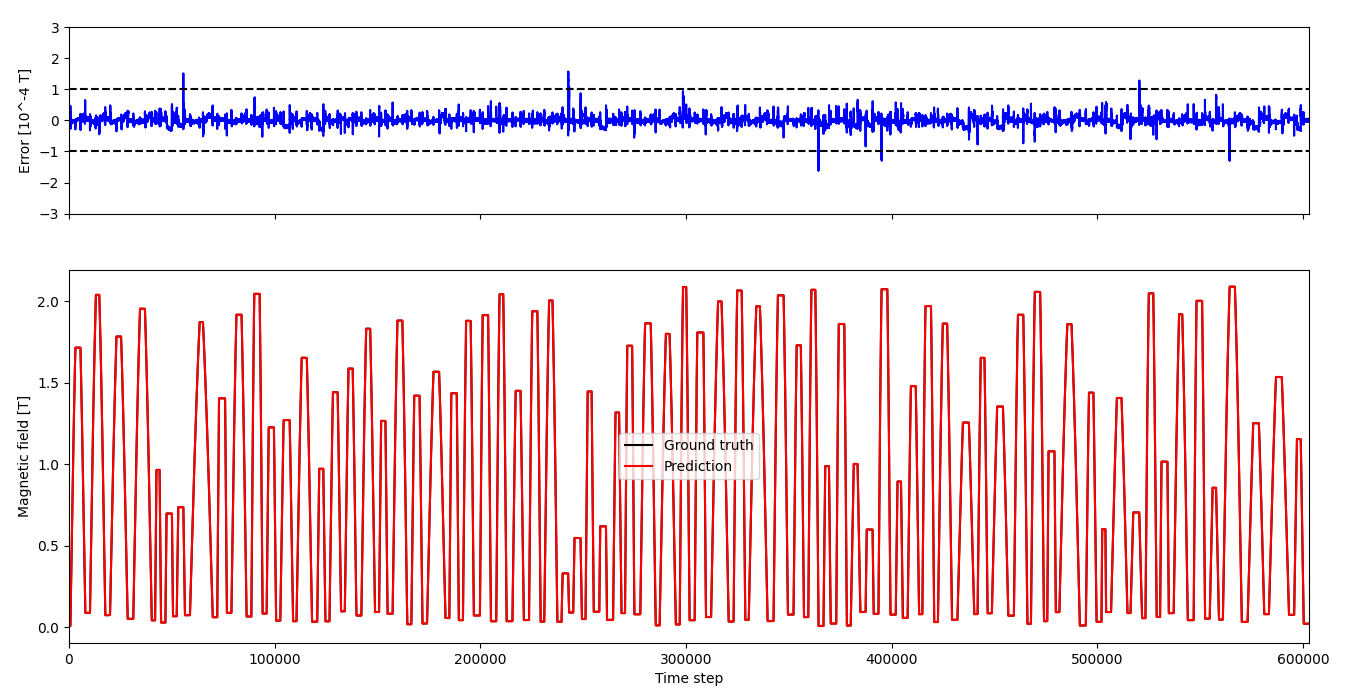
Task: Click the "Error [10^-4 T]" axis label
Action: pos(25,121)
